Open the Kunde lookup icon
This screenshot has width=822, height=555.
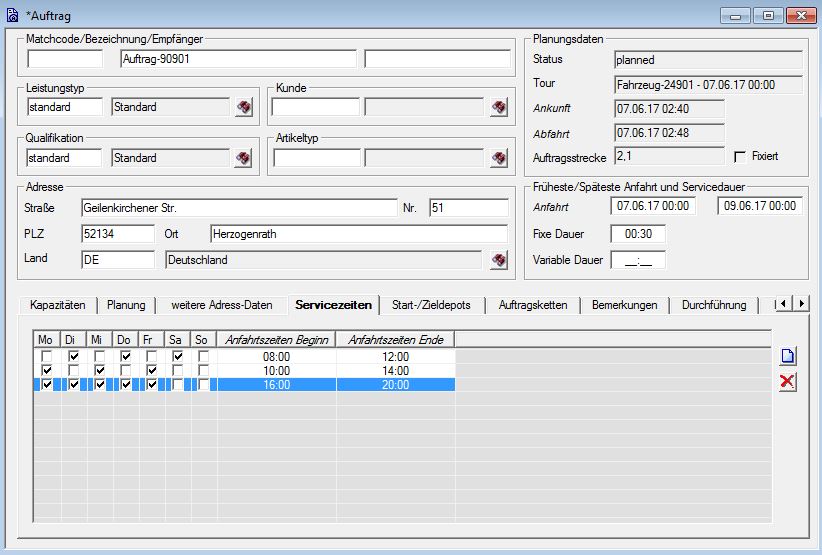pos(500,107)
